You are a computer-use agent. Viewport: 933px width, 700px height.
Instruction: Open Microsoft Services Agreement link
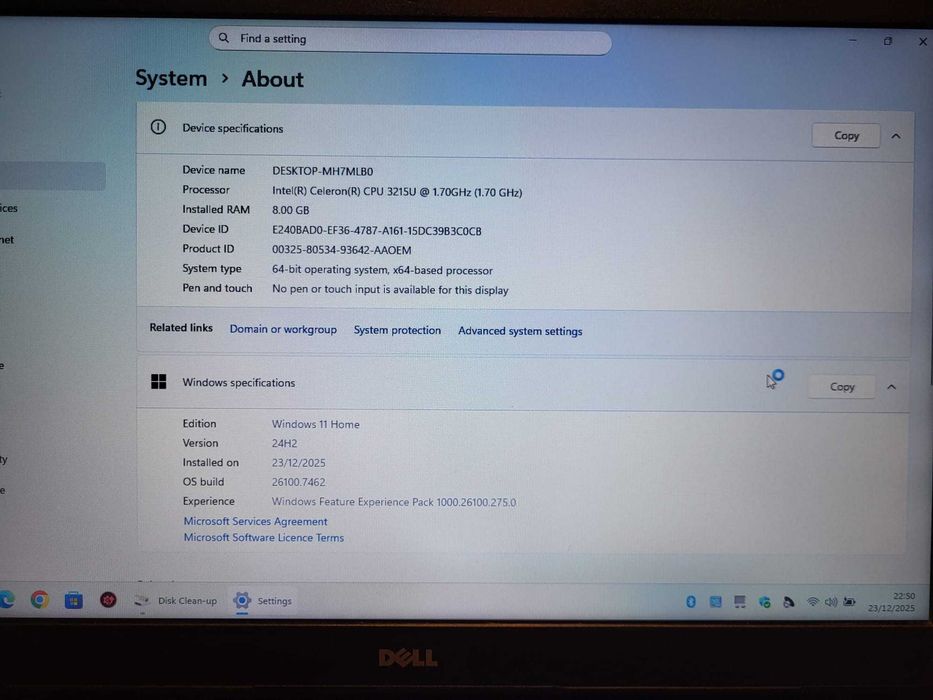pyautogui.click(x=255, y=521)
